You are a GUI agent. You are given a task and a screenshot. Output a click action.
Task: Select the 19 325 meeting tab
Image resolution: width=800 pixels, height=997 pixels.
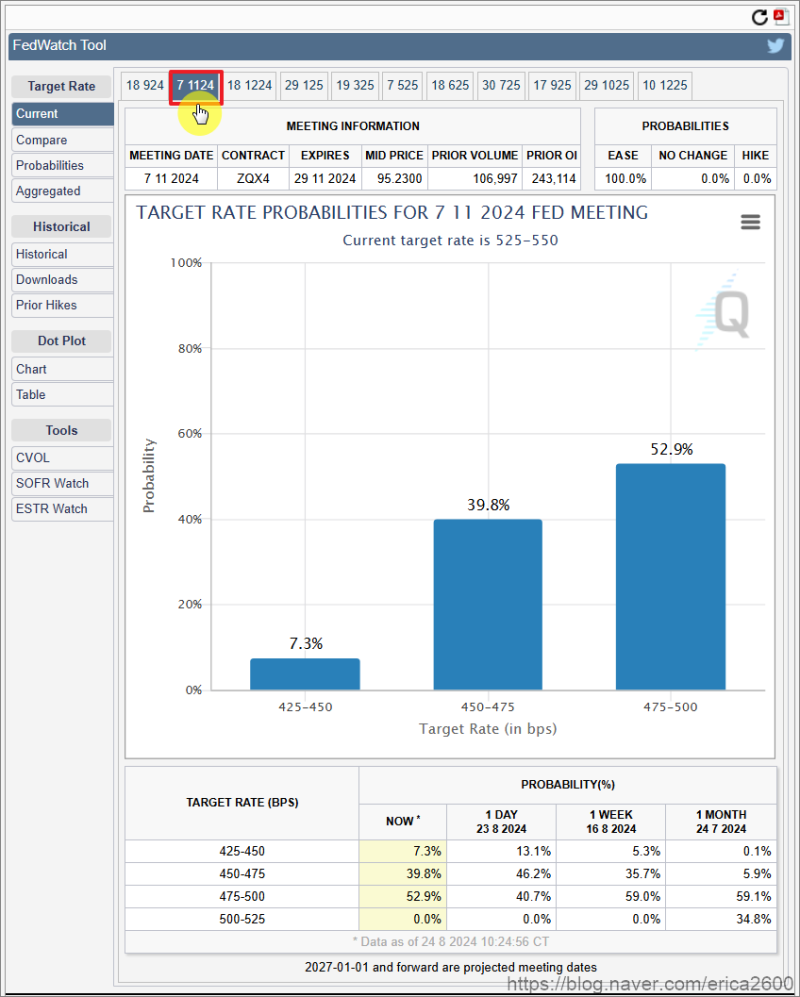[x=355, y=85]
